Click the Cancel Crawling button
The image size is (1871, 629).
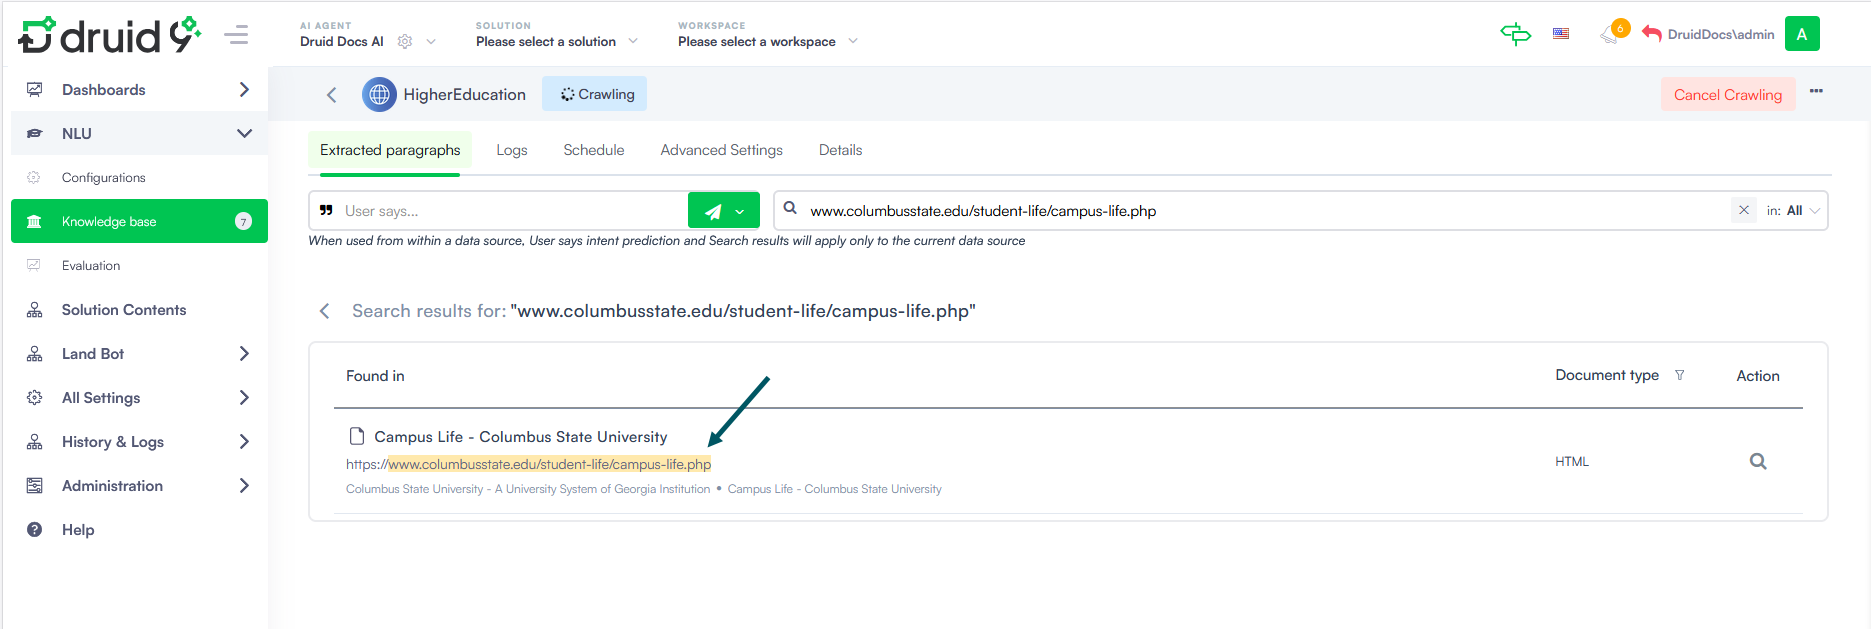1727,95
